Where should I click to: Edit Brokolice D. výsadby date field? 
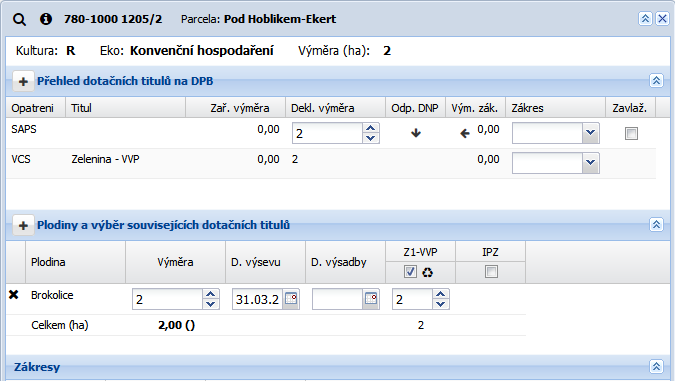pos(338,299)
